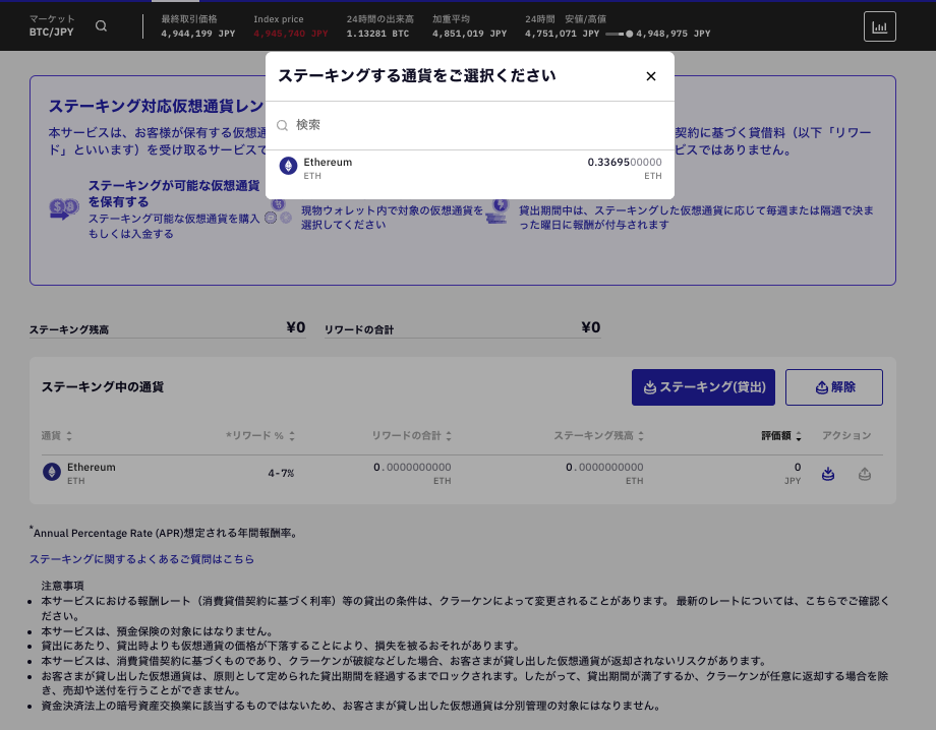Open the chart icon in top bar
This screenshot has width=936, height=730.
(x=879, y=27)
